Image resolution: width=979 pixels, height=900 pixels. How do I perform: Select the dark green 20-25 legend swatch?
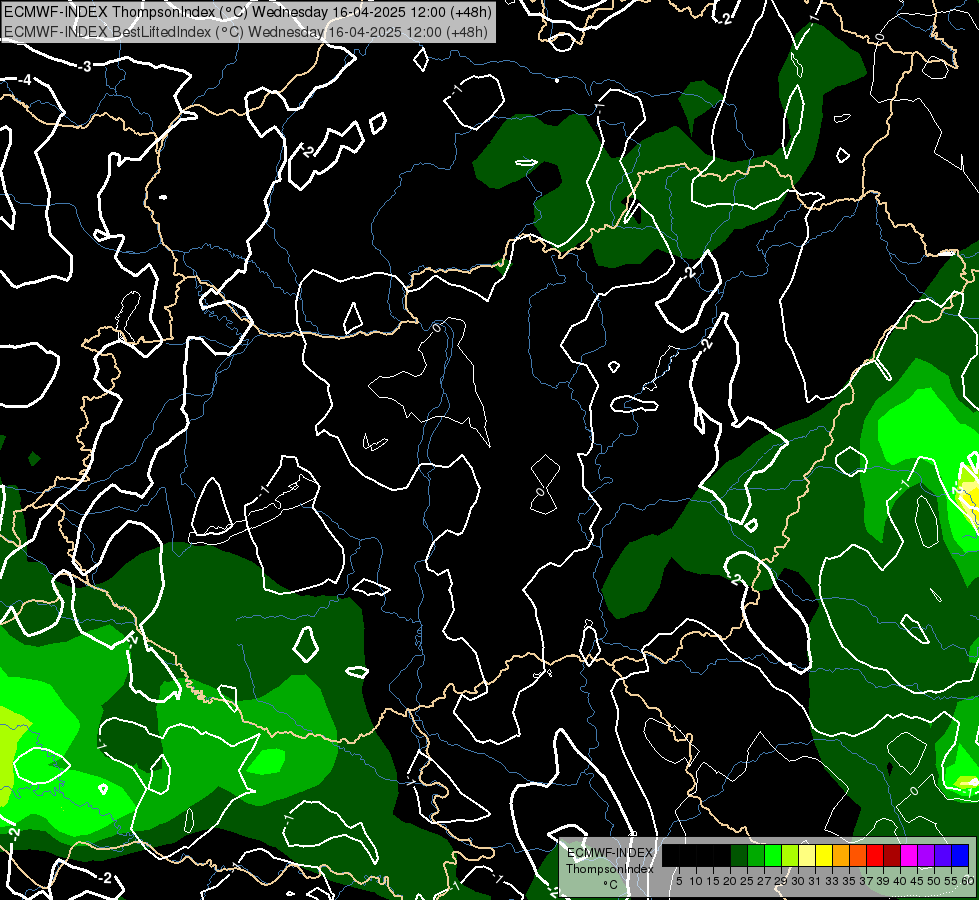739,855
